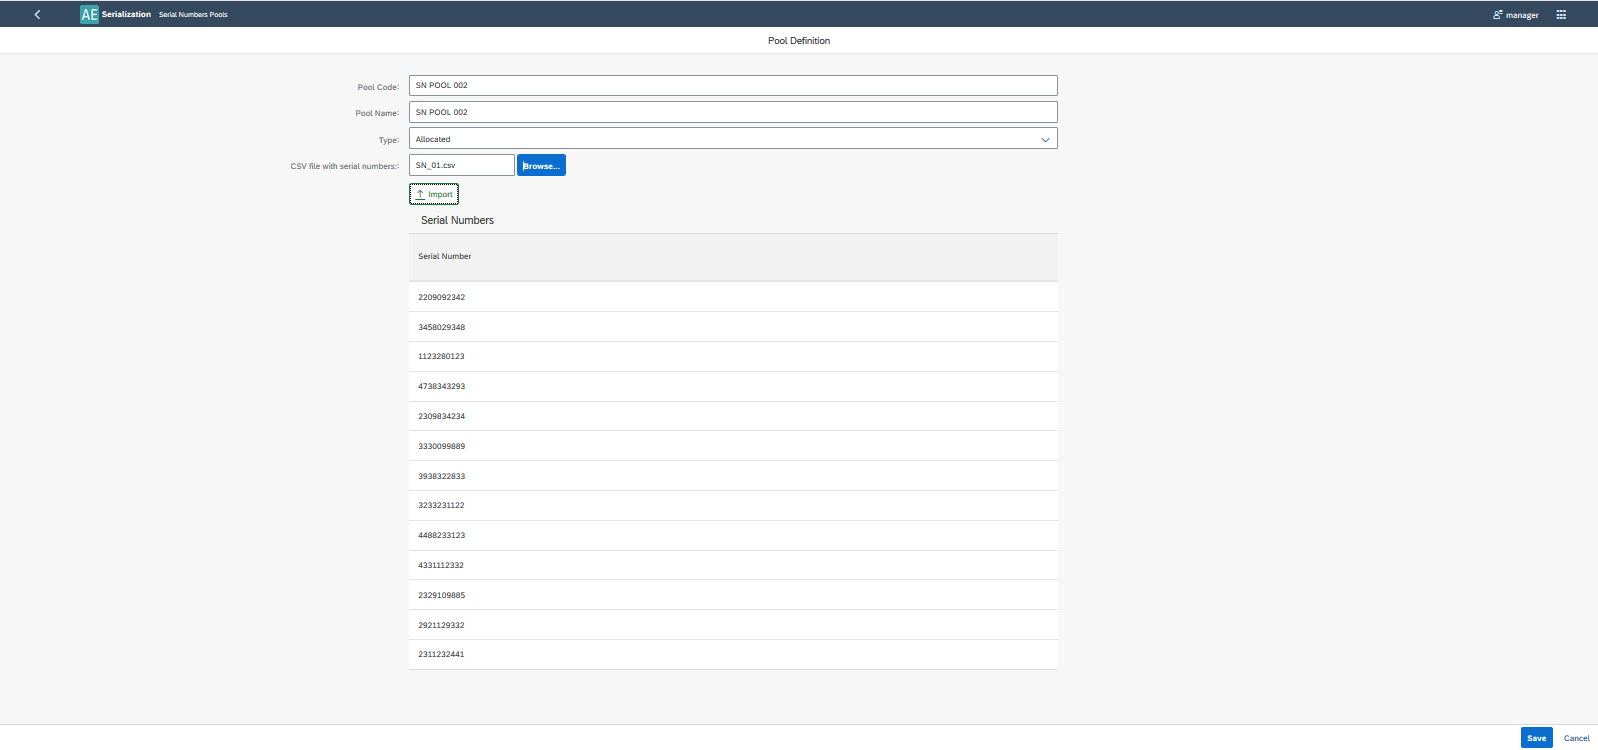
Task: Click into the Pool Code field
Action: click(732, 86)
